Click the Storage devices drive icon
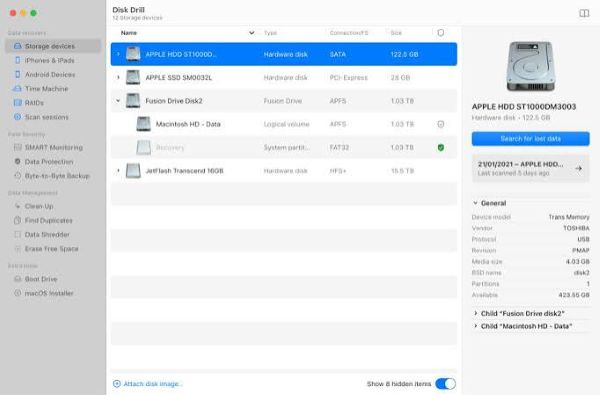 coord(18,46)
